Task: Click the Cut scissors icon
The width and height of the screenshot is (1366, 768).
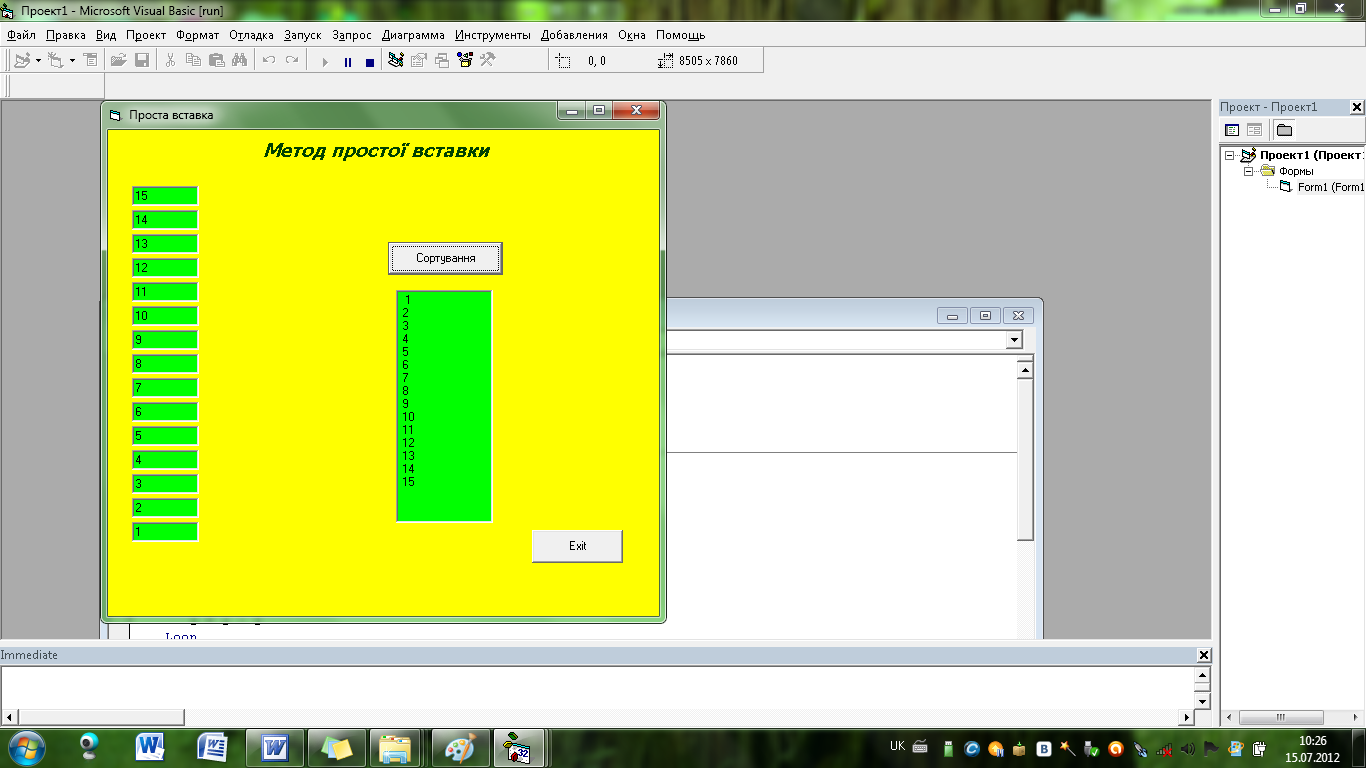Action: [170, 60]
